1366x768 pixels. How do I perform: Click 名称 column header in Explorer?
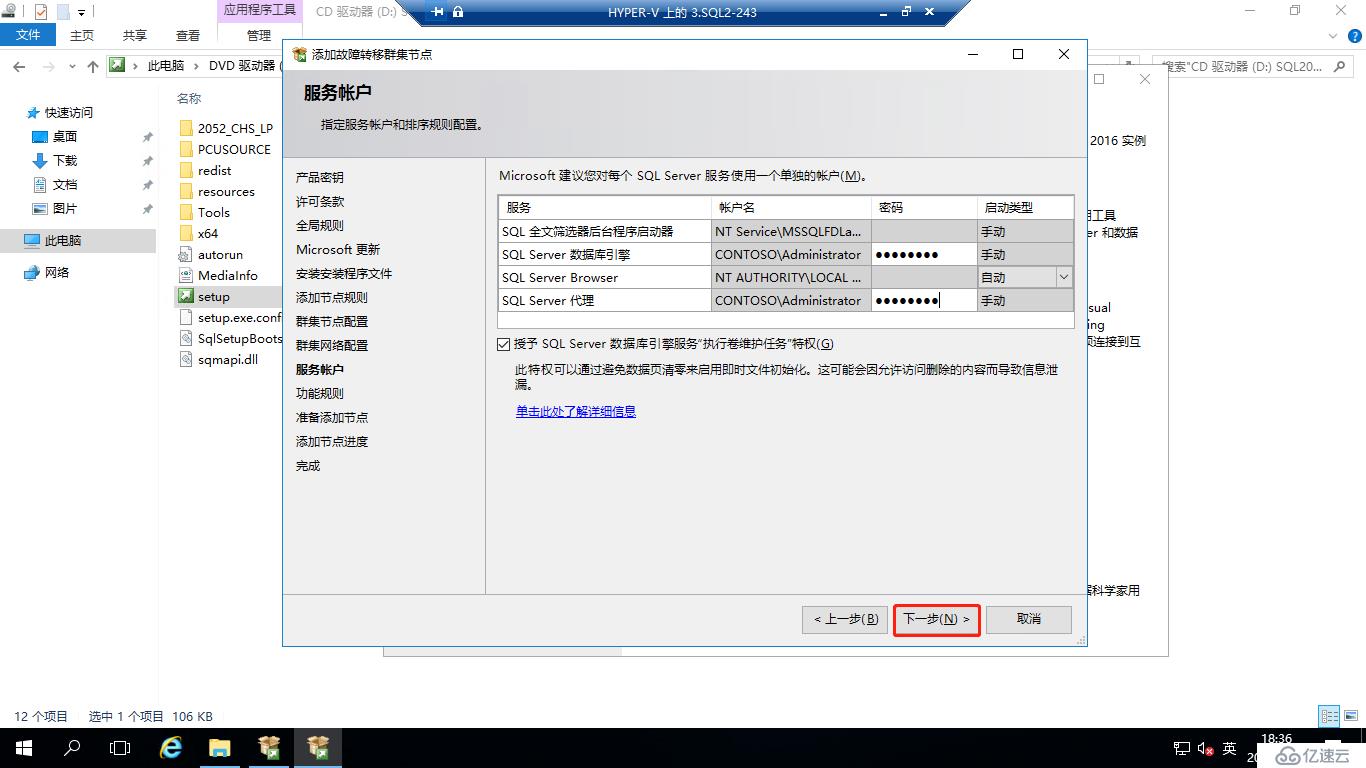click(x=189, y=99)
